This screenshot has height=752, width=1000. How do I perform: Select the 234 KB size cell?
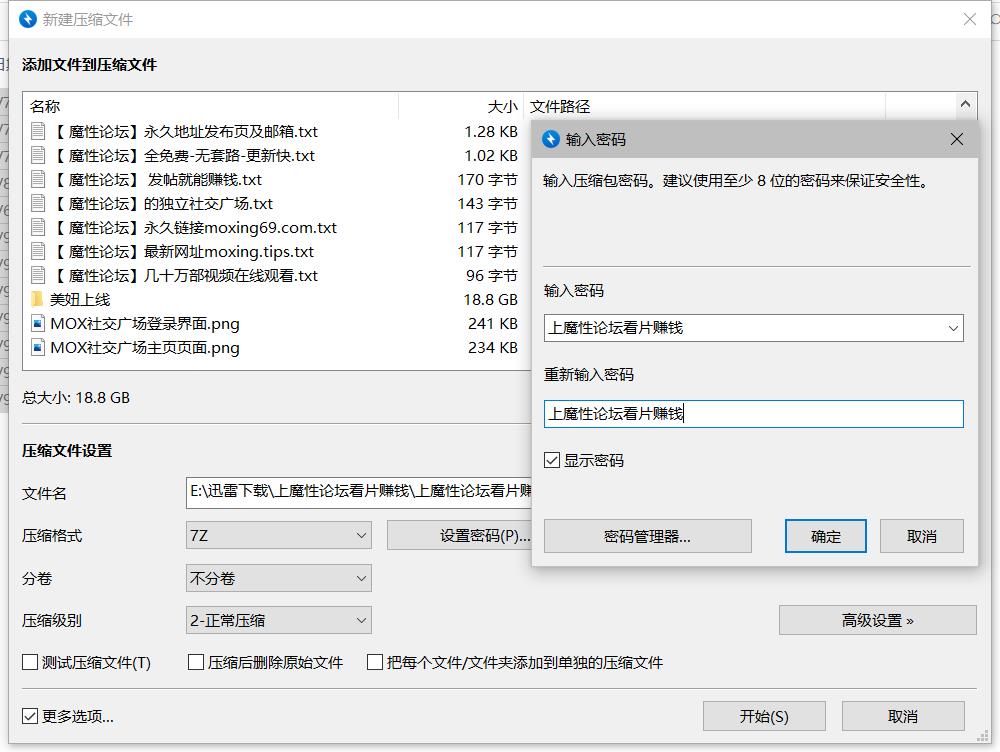point(492,348)
